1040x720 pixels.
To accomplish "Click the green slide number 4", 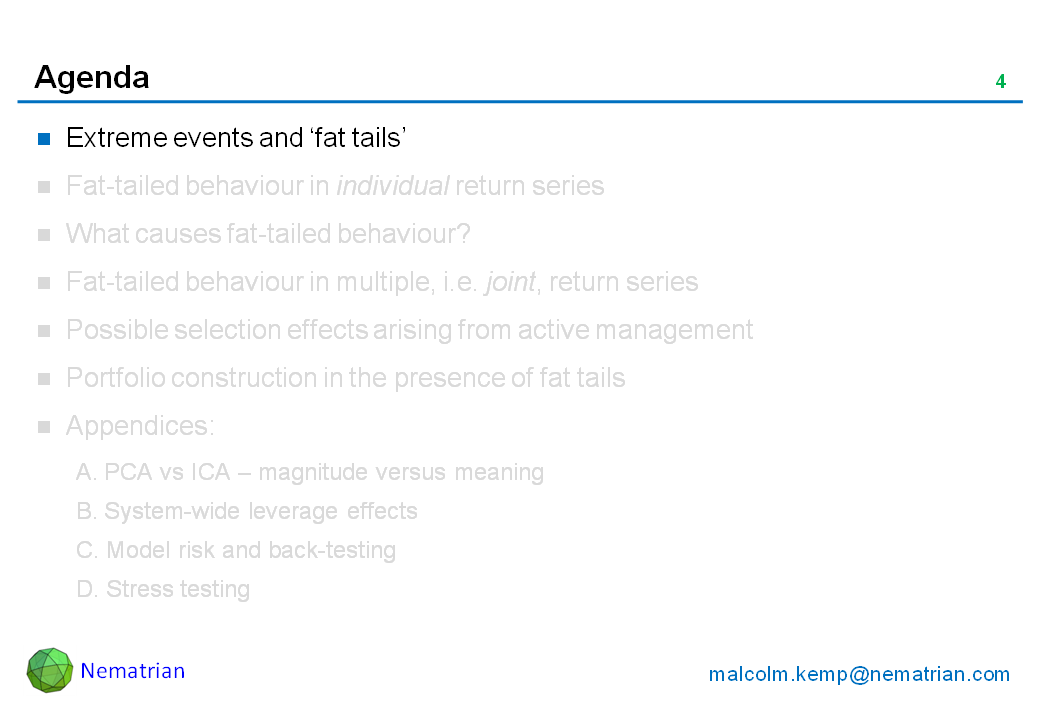I will [1000, 82].
